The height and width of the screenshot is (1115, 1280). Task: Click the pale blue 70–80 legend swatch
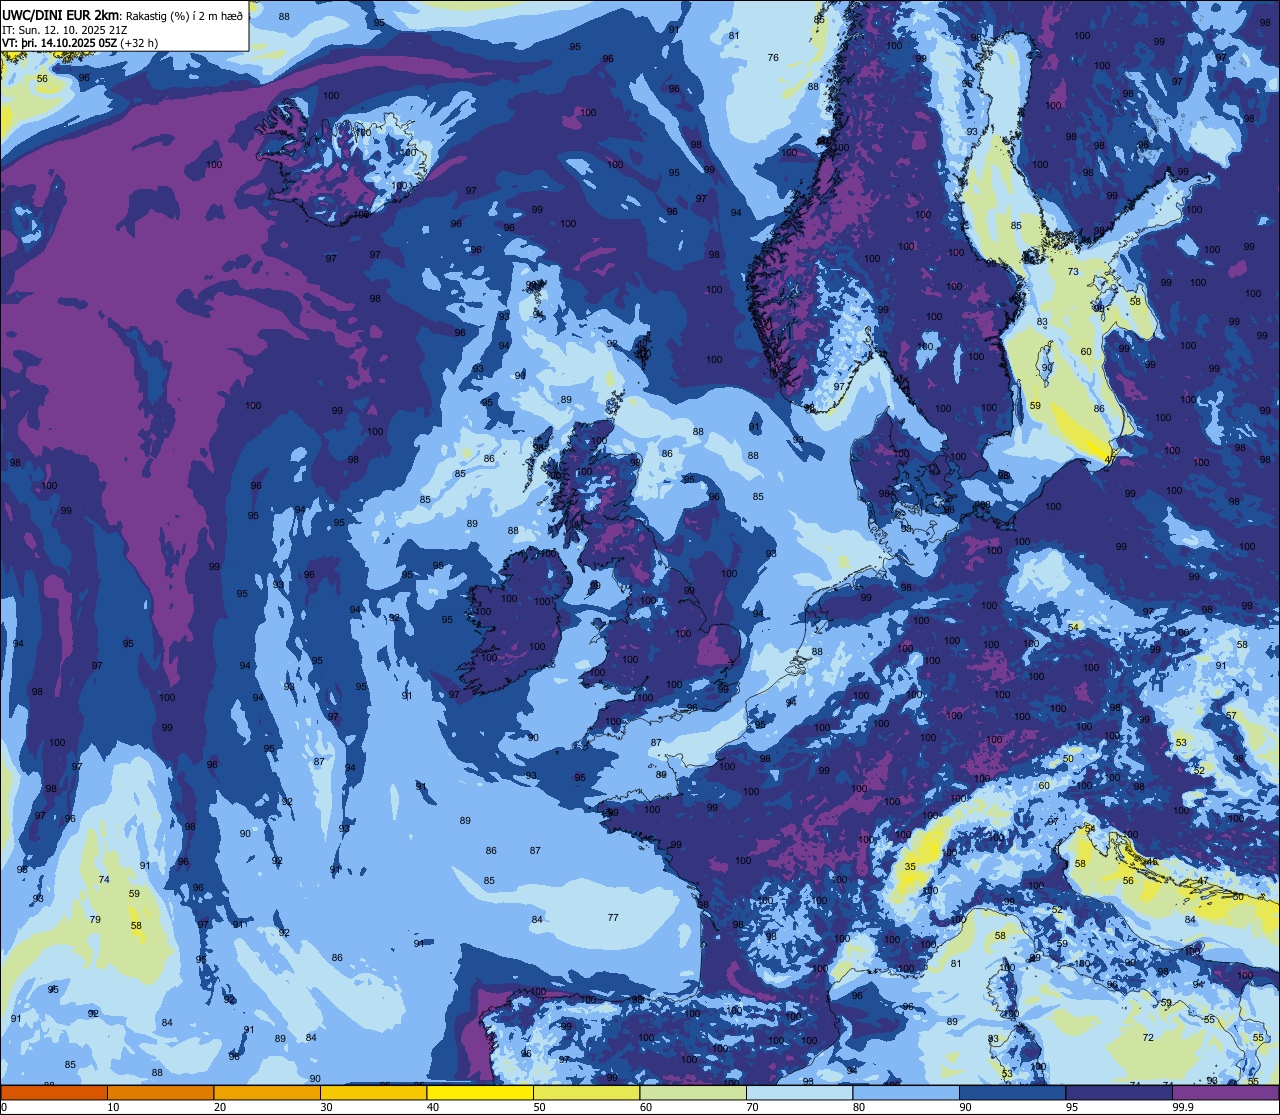point(799,1092)
